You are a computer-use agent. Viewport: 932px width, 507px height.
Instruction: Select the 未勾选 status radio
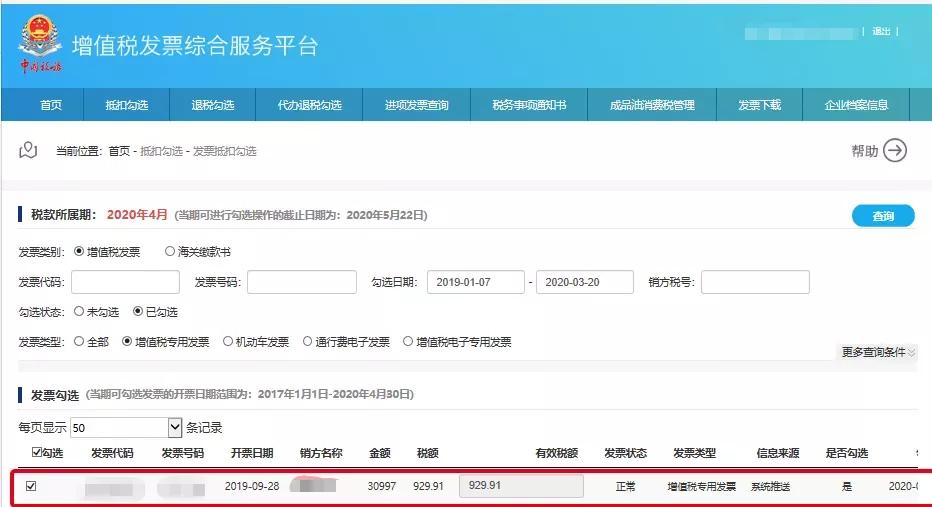point(78,311)
